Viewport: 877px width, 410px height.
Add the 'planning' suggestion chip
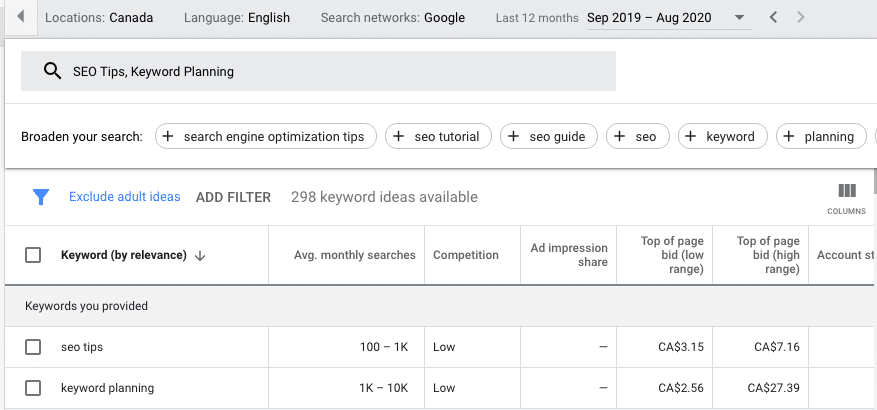coord(821,136)
